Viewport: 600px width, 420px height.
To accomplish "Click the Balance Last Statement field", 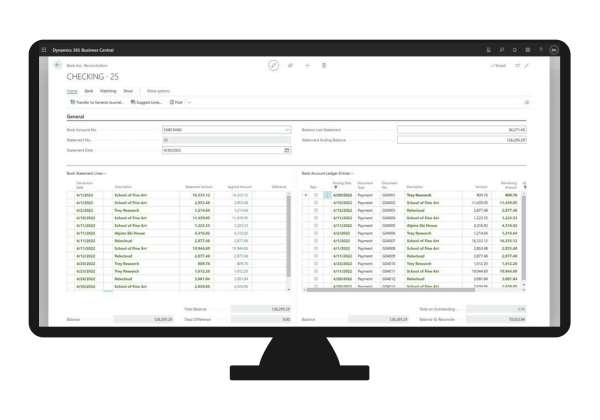I will (461, 130).
